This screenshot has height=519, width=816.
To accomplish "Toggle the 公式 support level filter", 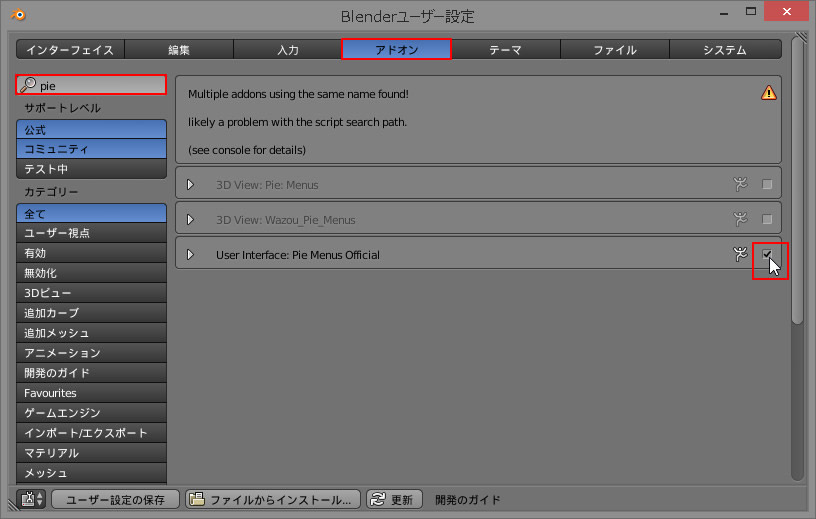I will coord(92,129).
